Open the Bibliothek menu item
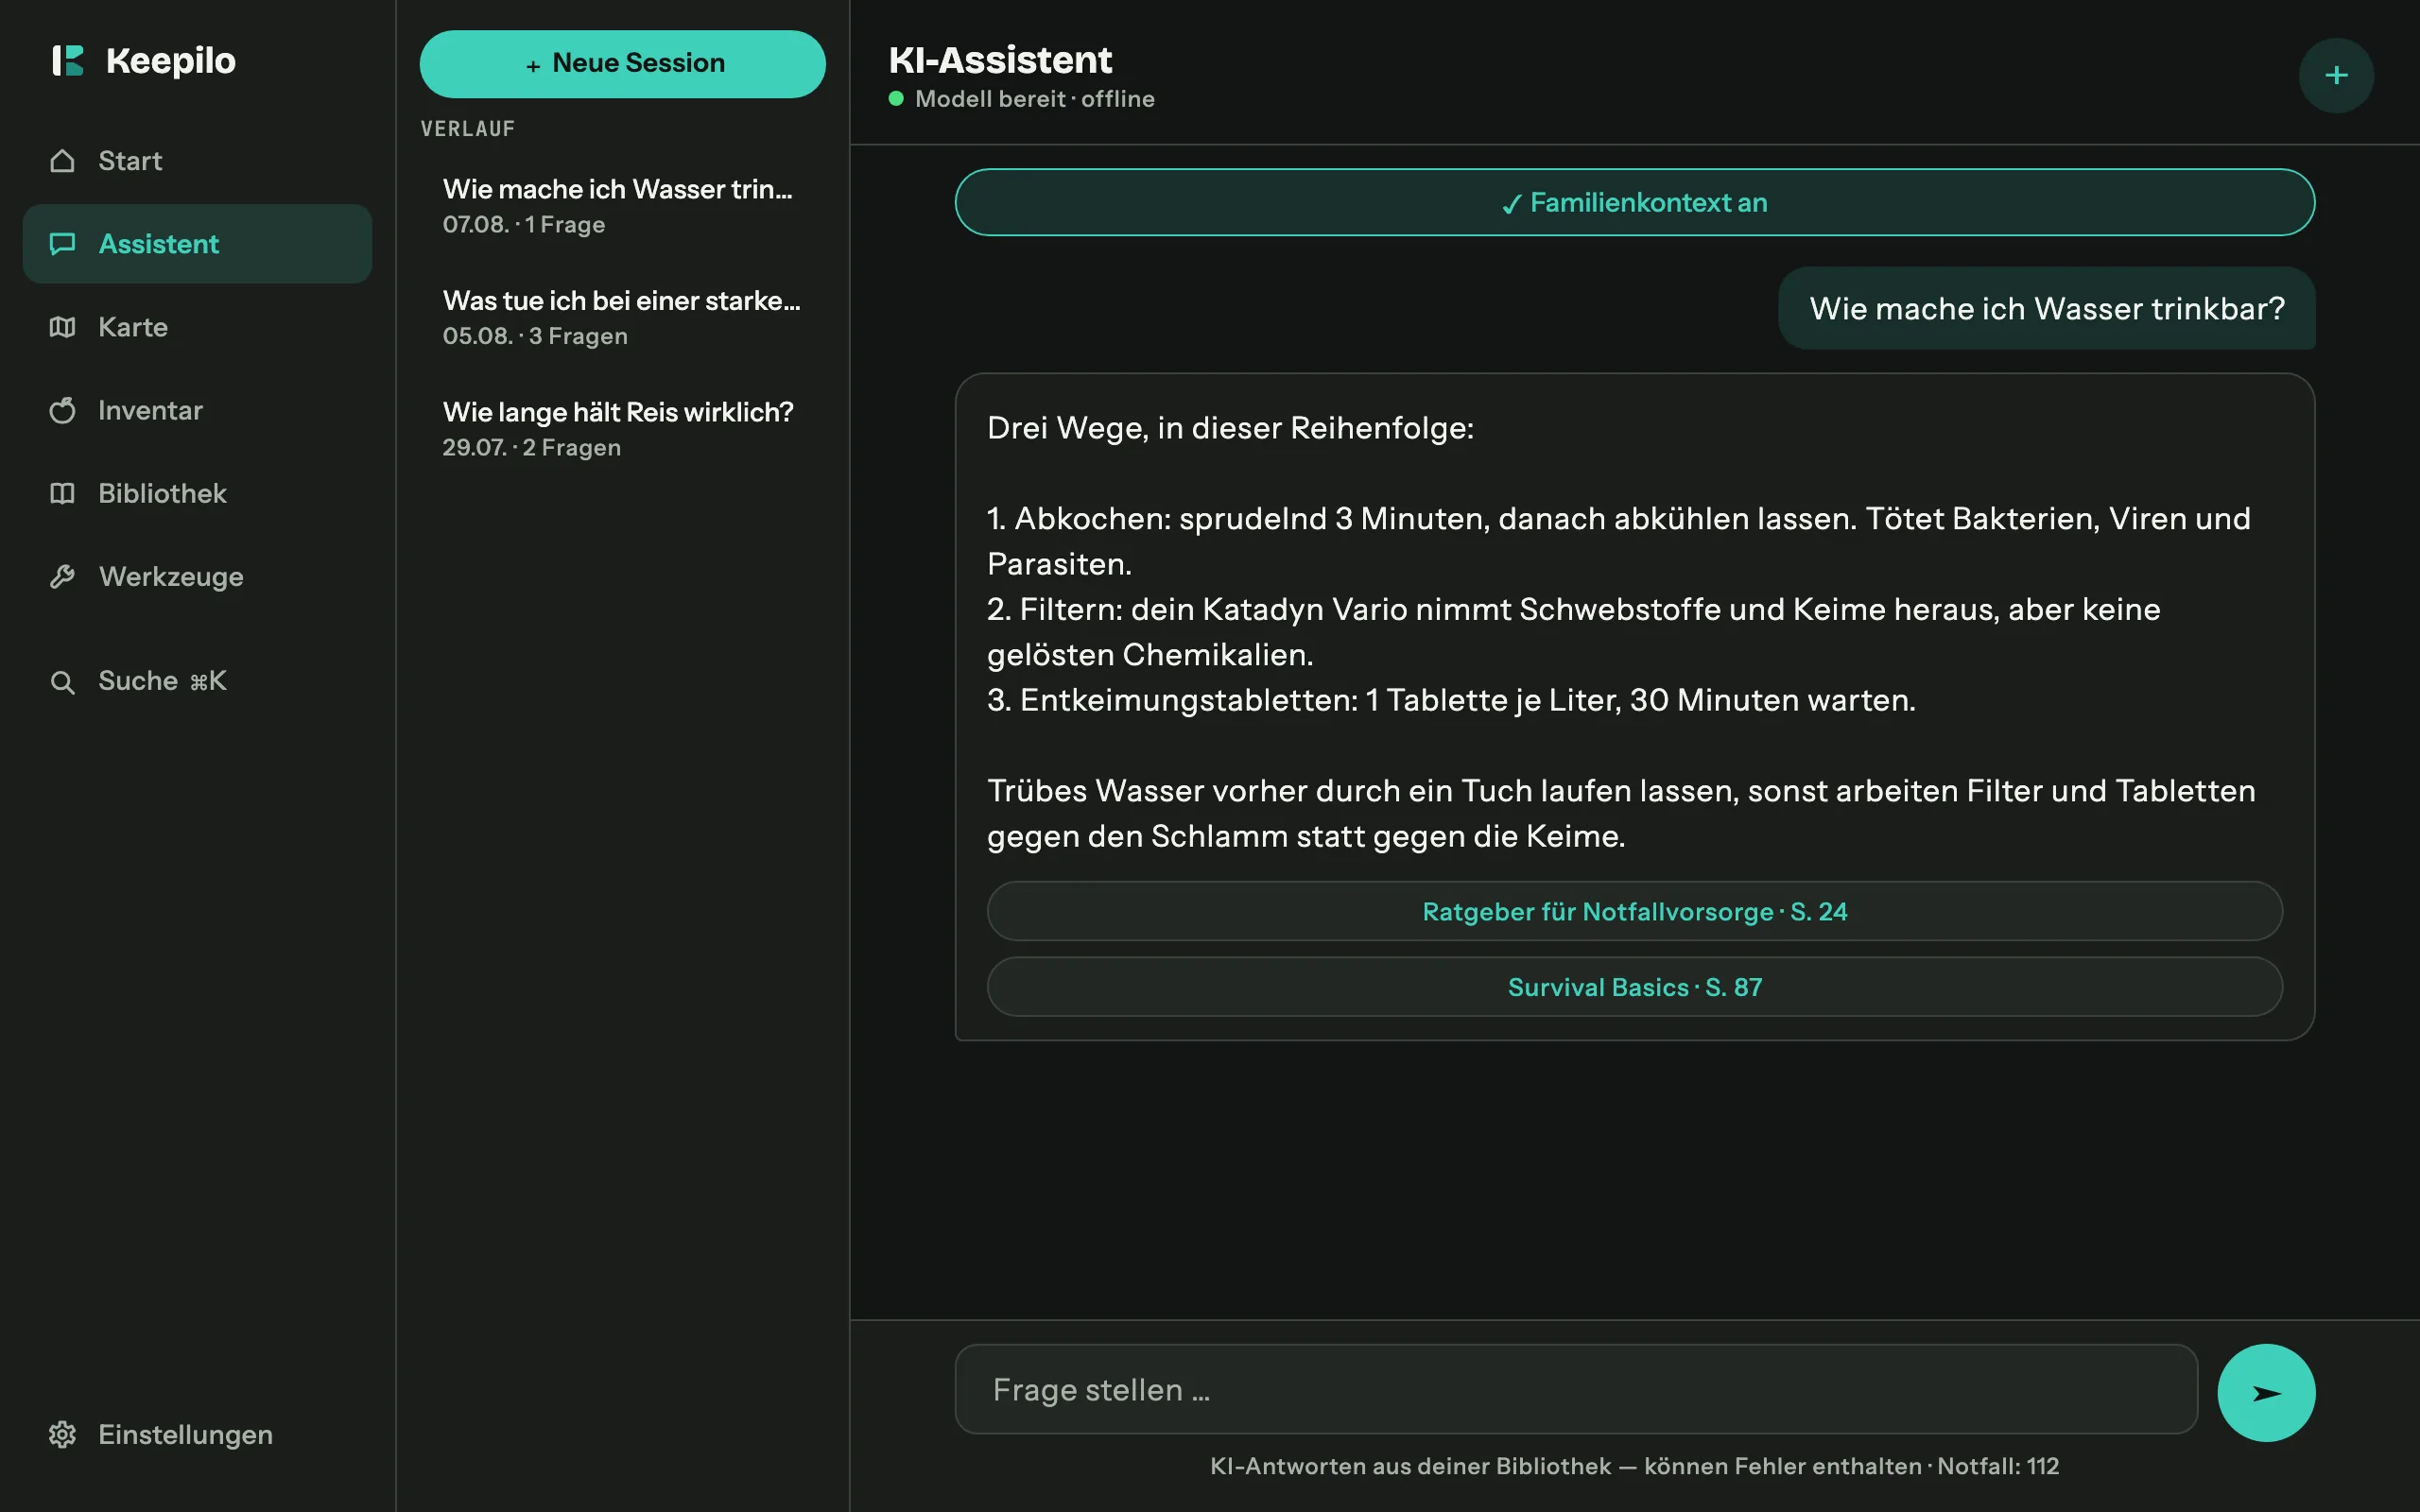Viewport: 2420px width, 1512px height. [197, 493]
